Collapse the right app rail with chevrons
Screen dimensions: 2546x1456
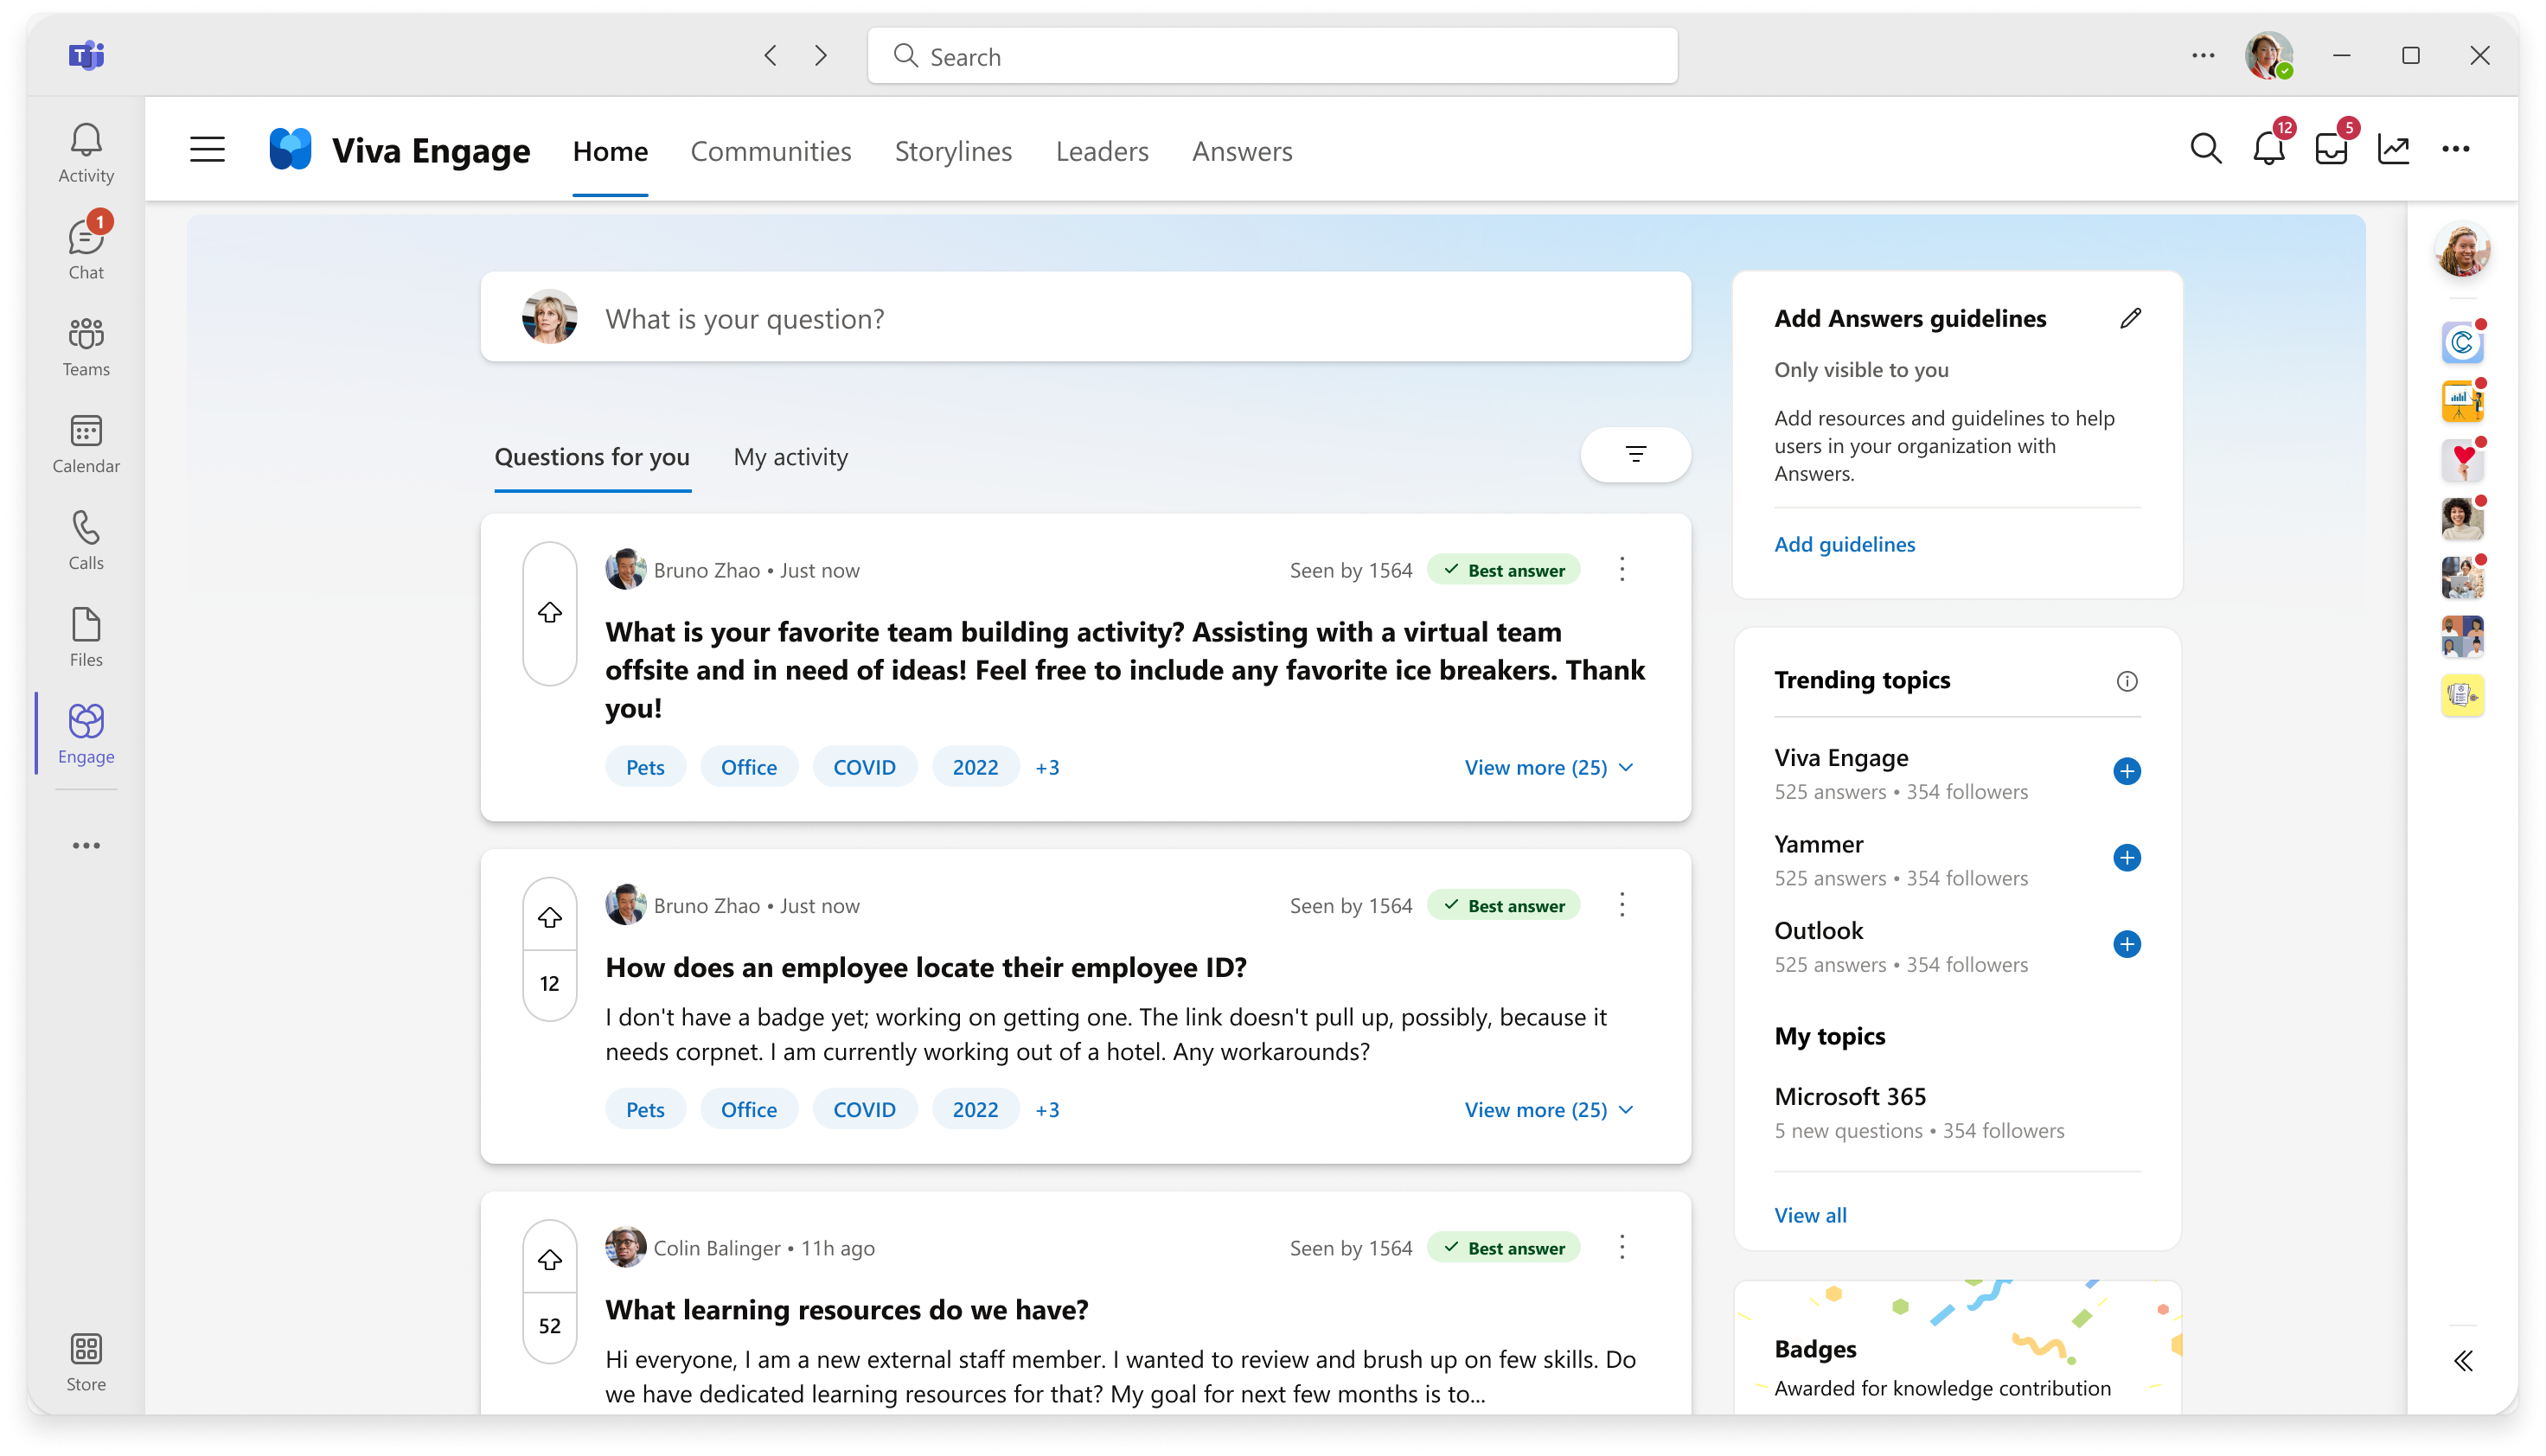(x=2463, y=1360)
